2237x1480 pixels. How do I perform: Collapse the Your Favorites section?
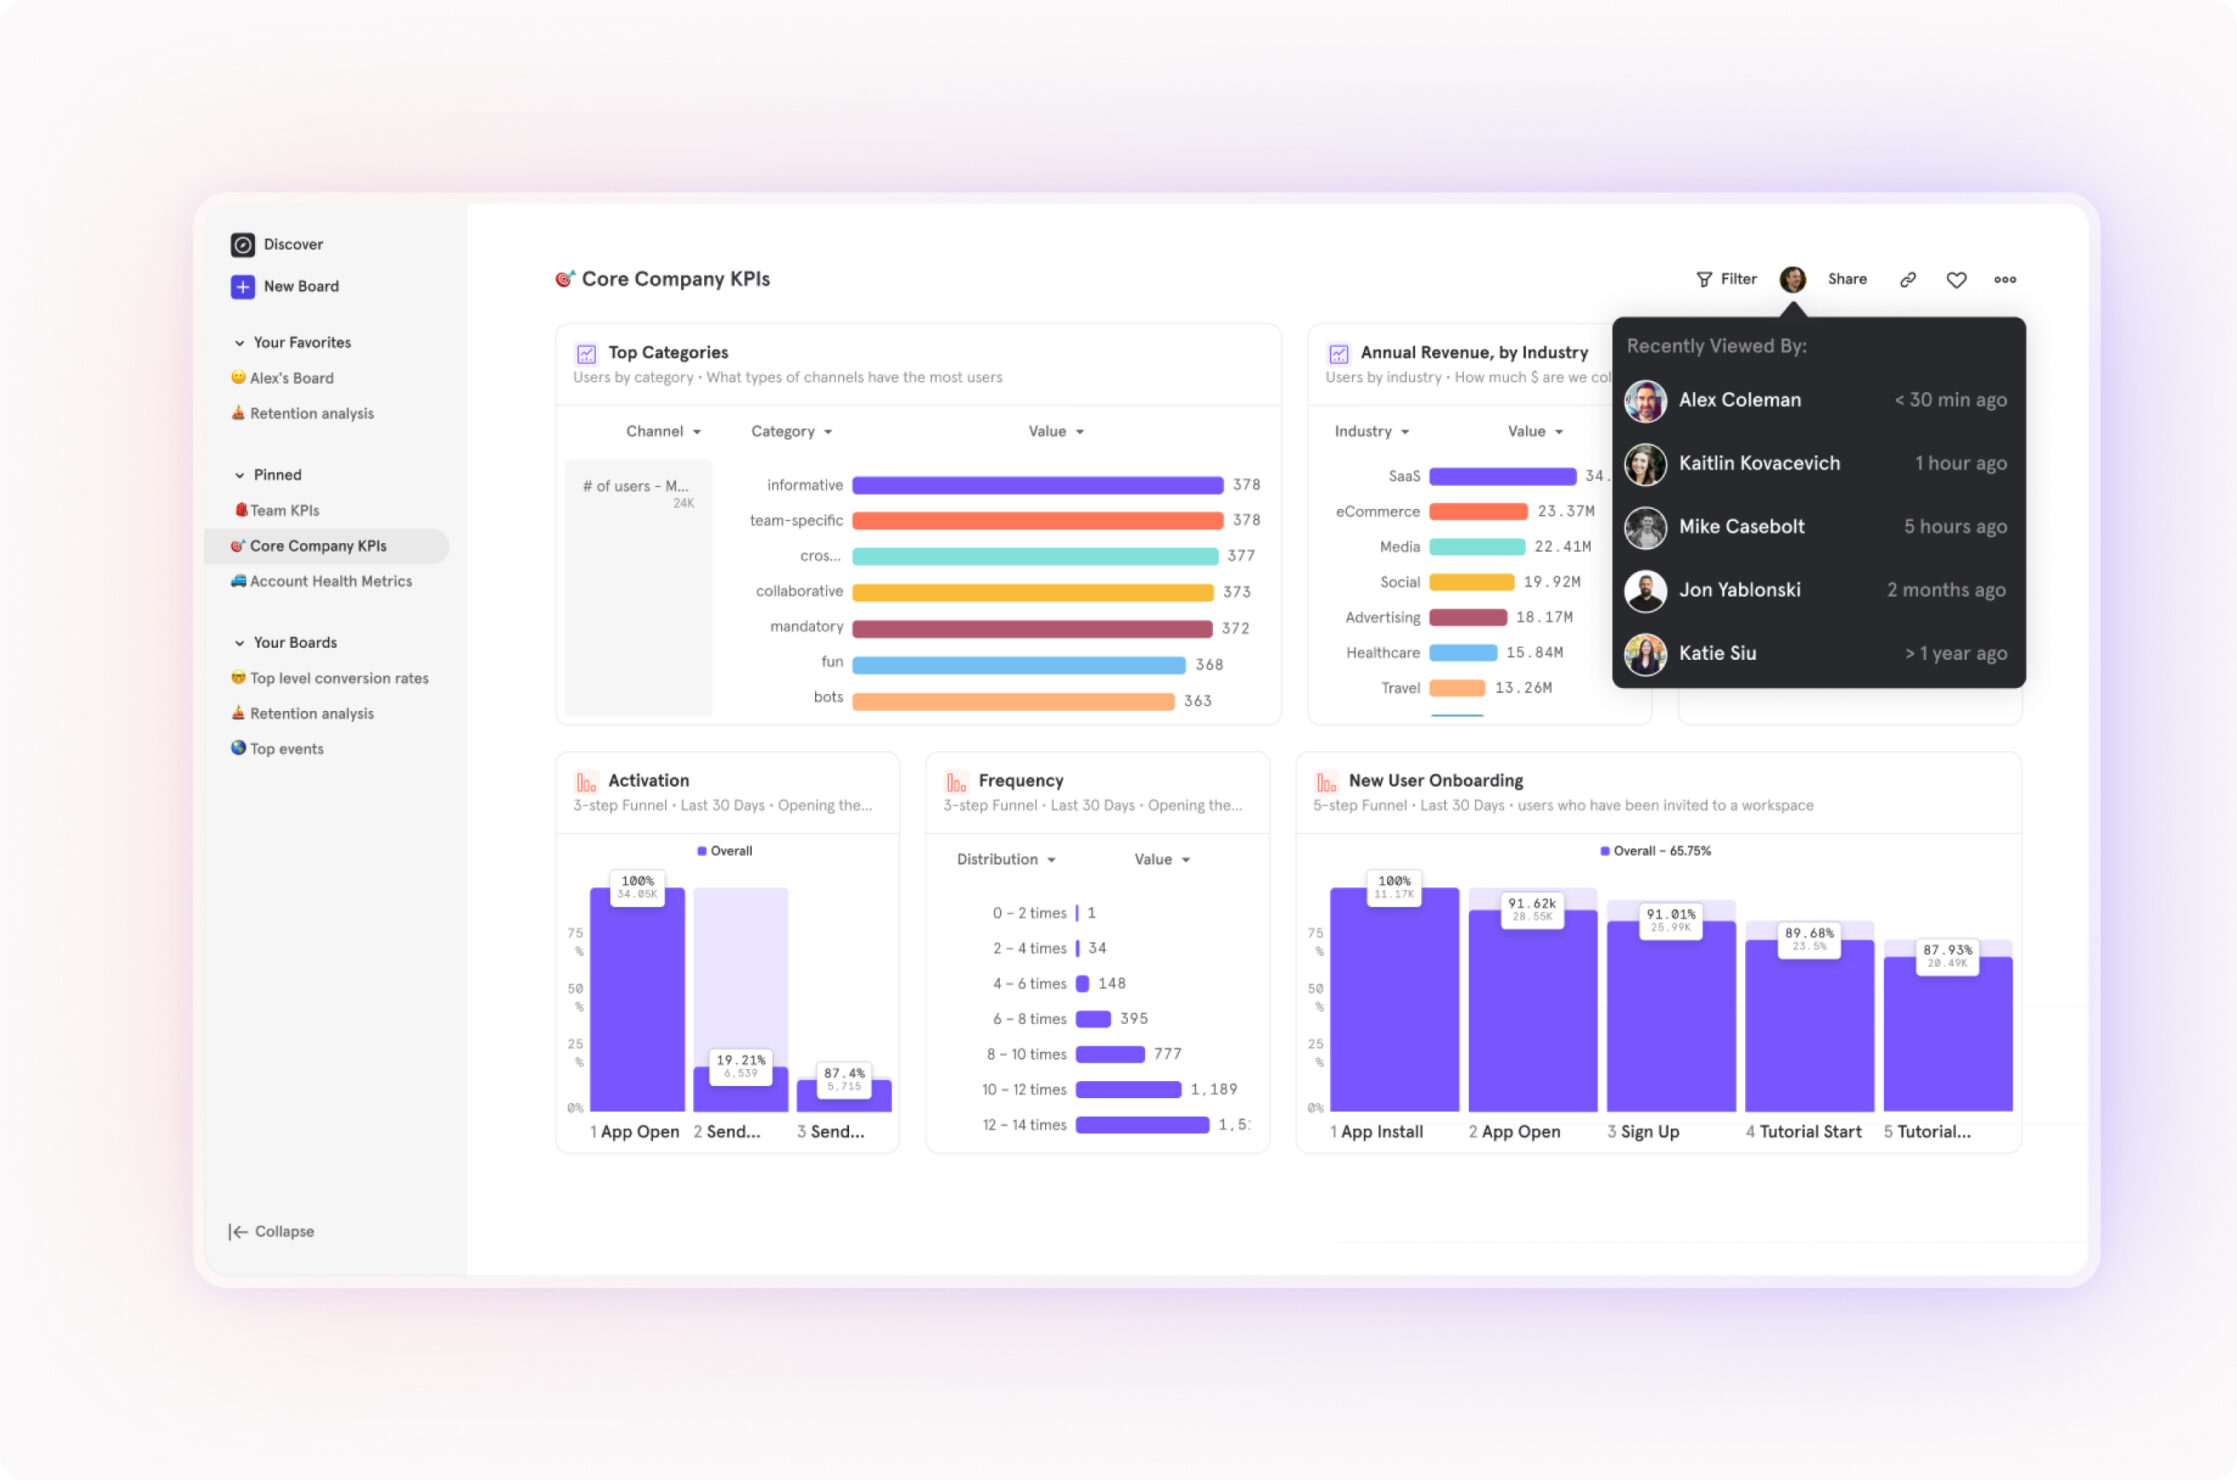click(240, 343)
